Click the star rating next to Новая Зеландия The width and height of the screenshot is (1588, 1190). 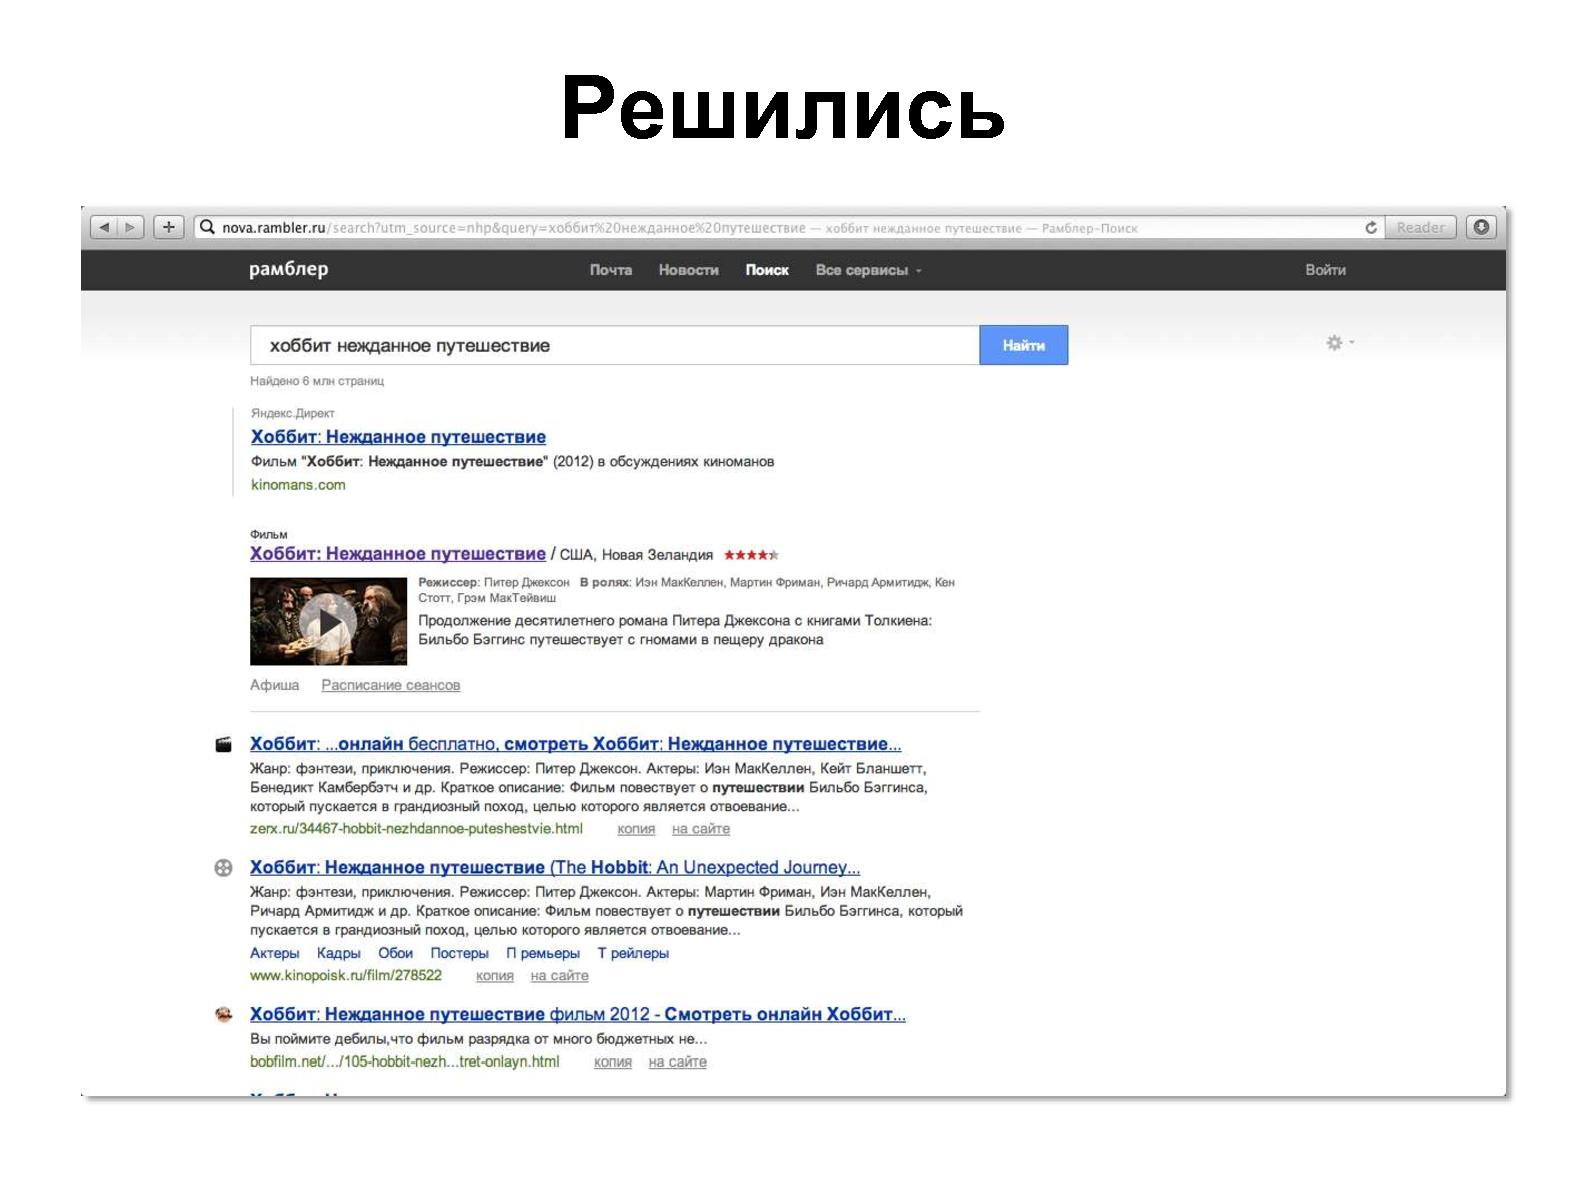click(751, 555)
